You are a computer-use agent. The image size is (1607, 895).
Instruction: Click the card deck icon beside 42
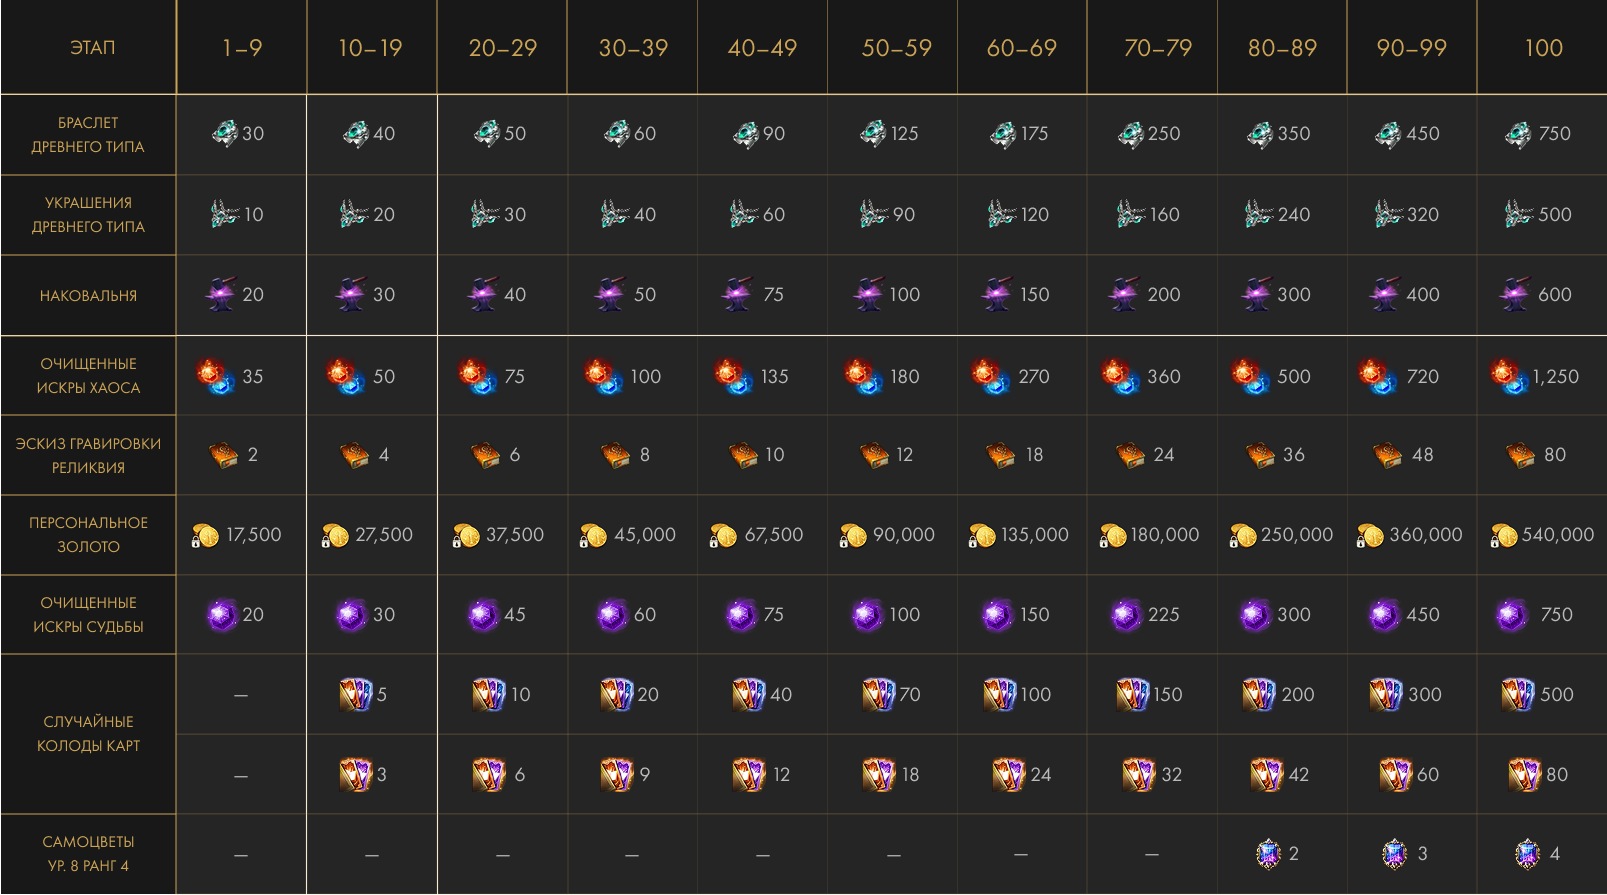1266,774
